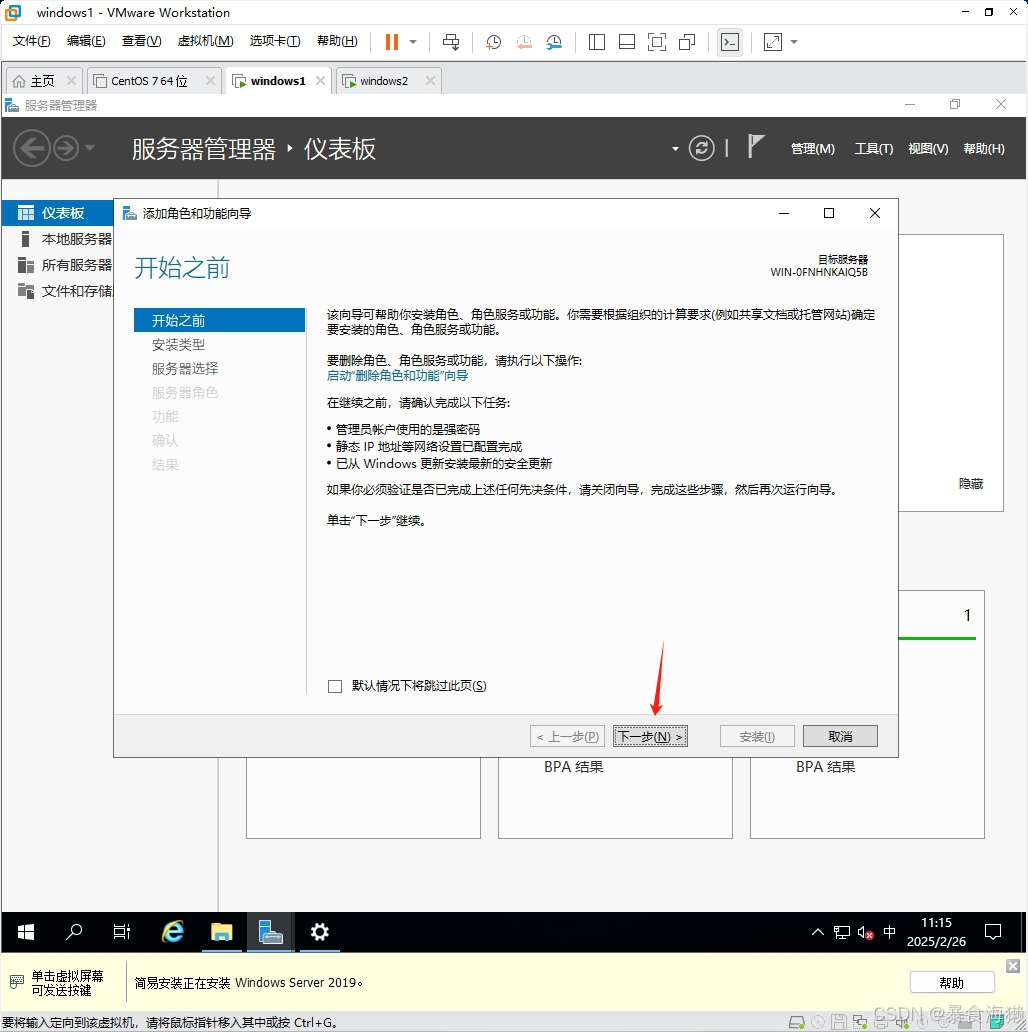
Task: Click the stretch guest display icon
Action: pyautogui.click(x=773, y=42)
